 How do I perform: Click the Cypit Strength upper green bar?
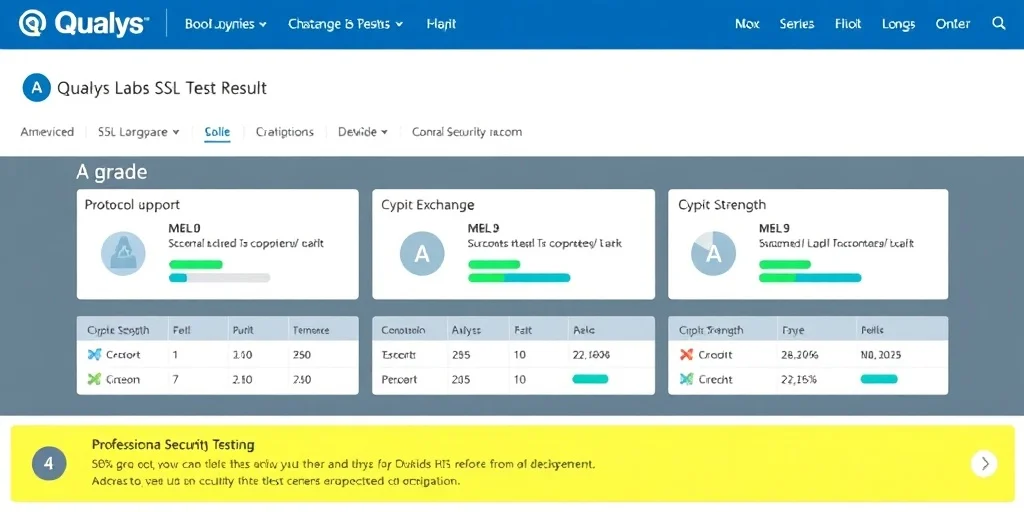(785, 264)
